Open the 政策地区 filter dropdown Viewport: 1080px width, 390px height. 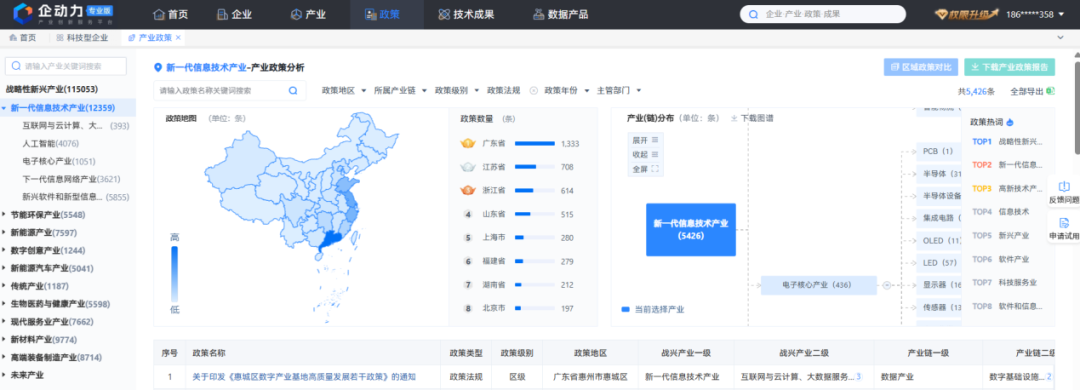[x=344, y=90]
